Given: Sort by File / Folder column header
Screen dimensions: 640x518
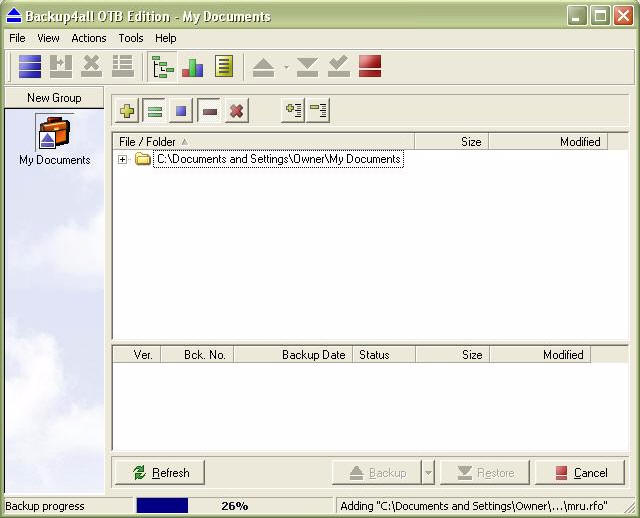Looking at the screenshot, I should pyautogui.click(x=263, y=142).
